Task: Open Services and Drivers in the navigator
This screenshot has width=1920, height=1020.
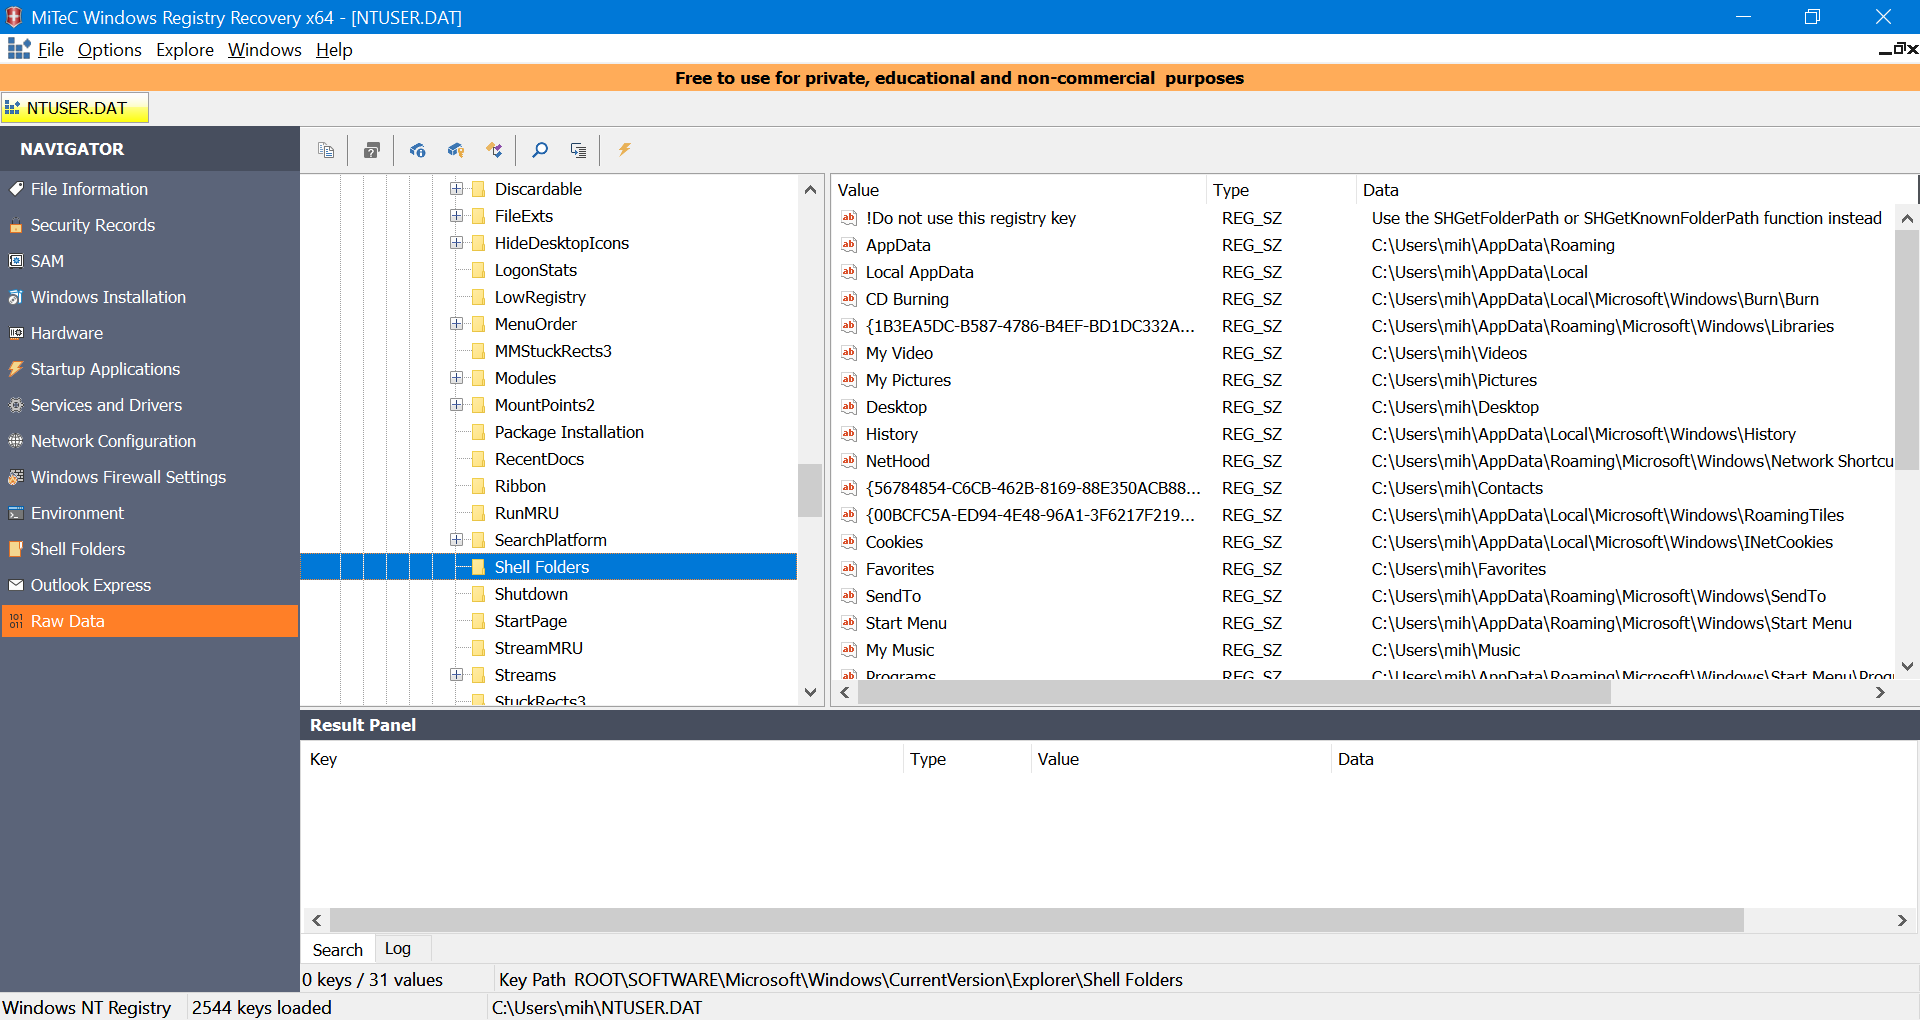Action: [150, 405]
